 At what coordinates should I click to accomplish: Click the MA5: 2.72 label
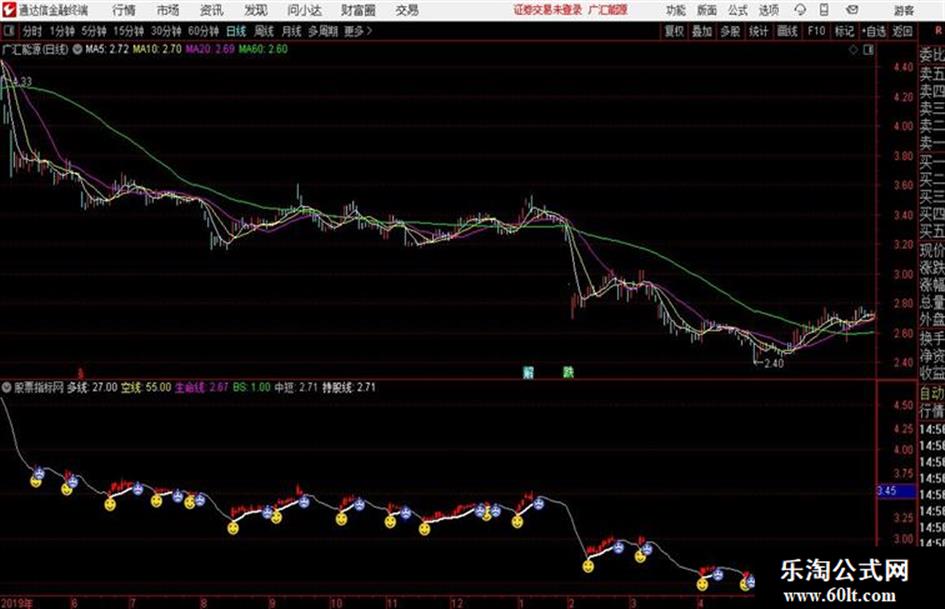107,49
